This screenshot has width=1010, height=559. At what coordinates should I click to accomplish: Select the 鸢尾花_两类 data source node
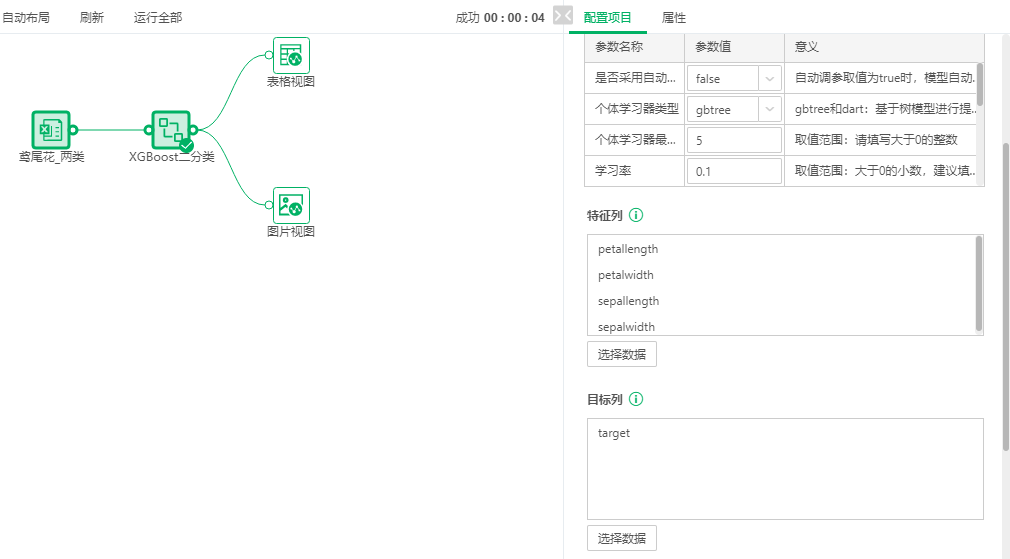tap(51, 129)
